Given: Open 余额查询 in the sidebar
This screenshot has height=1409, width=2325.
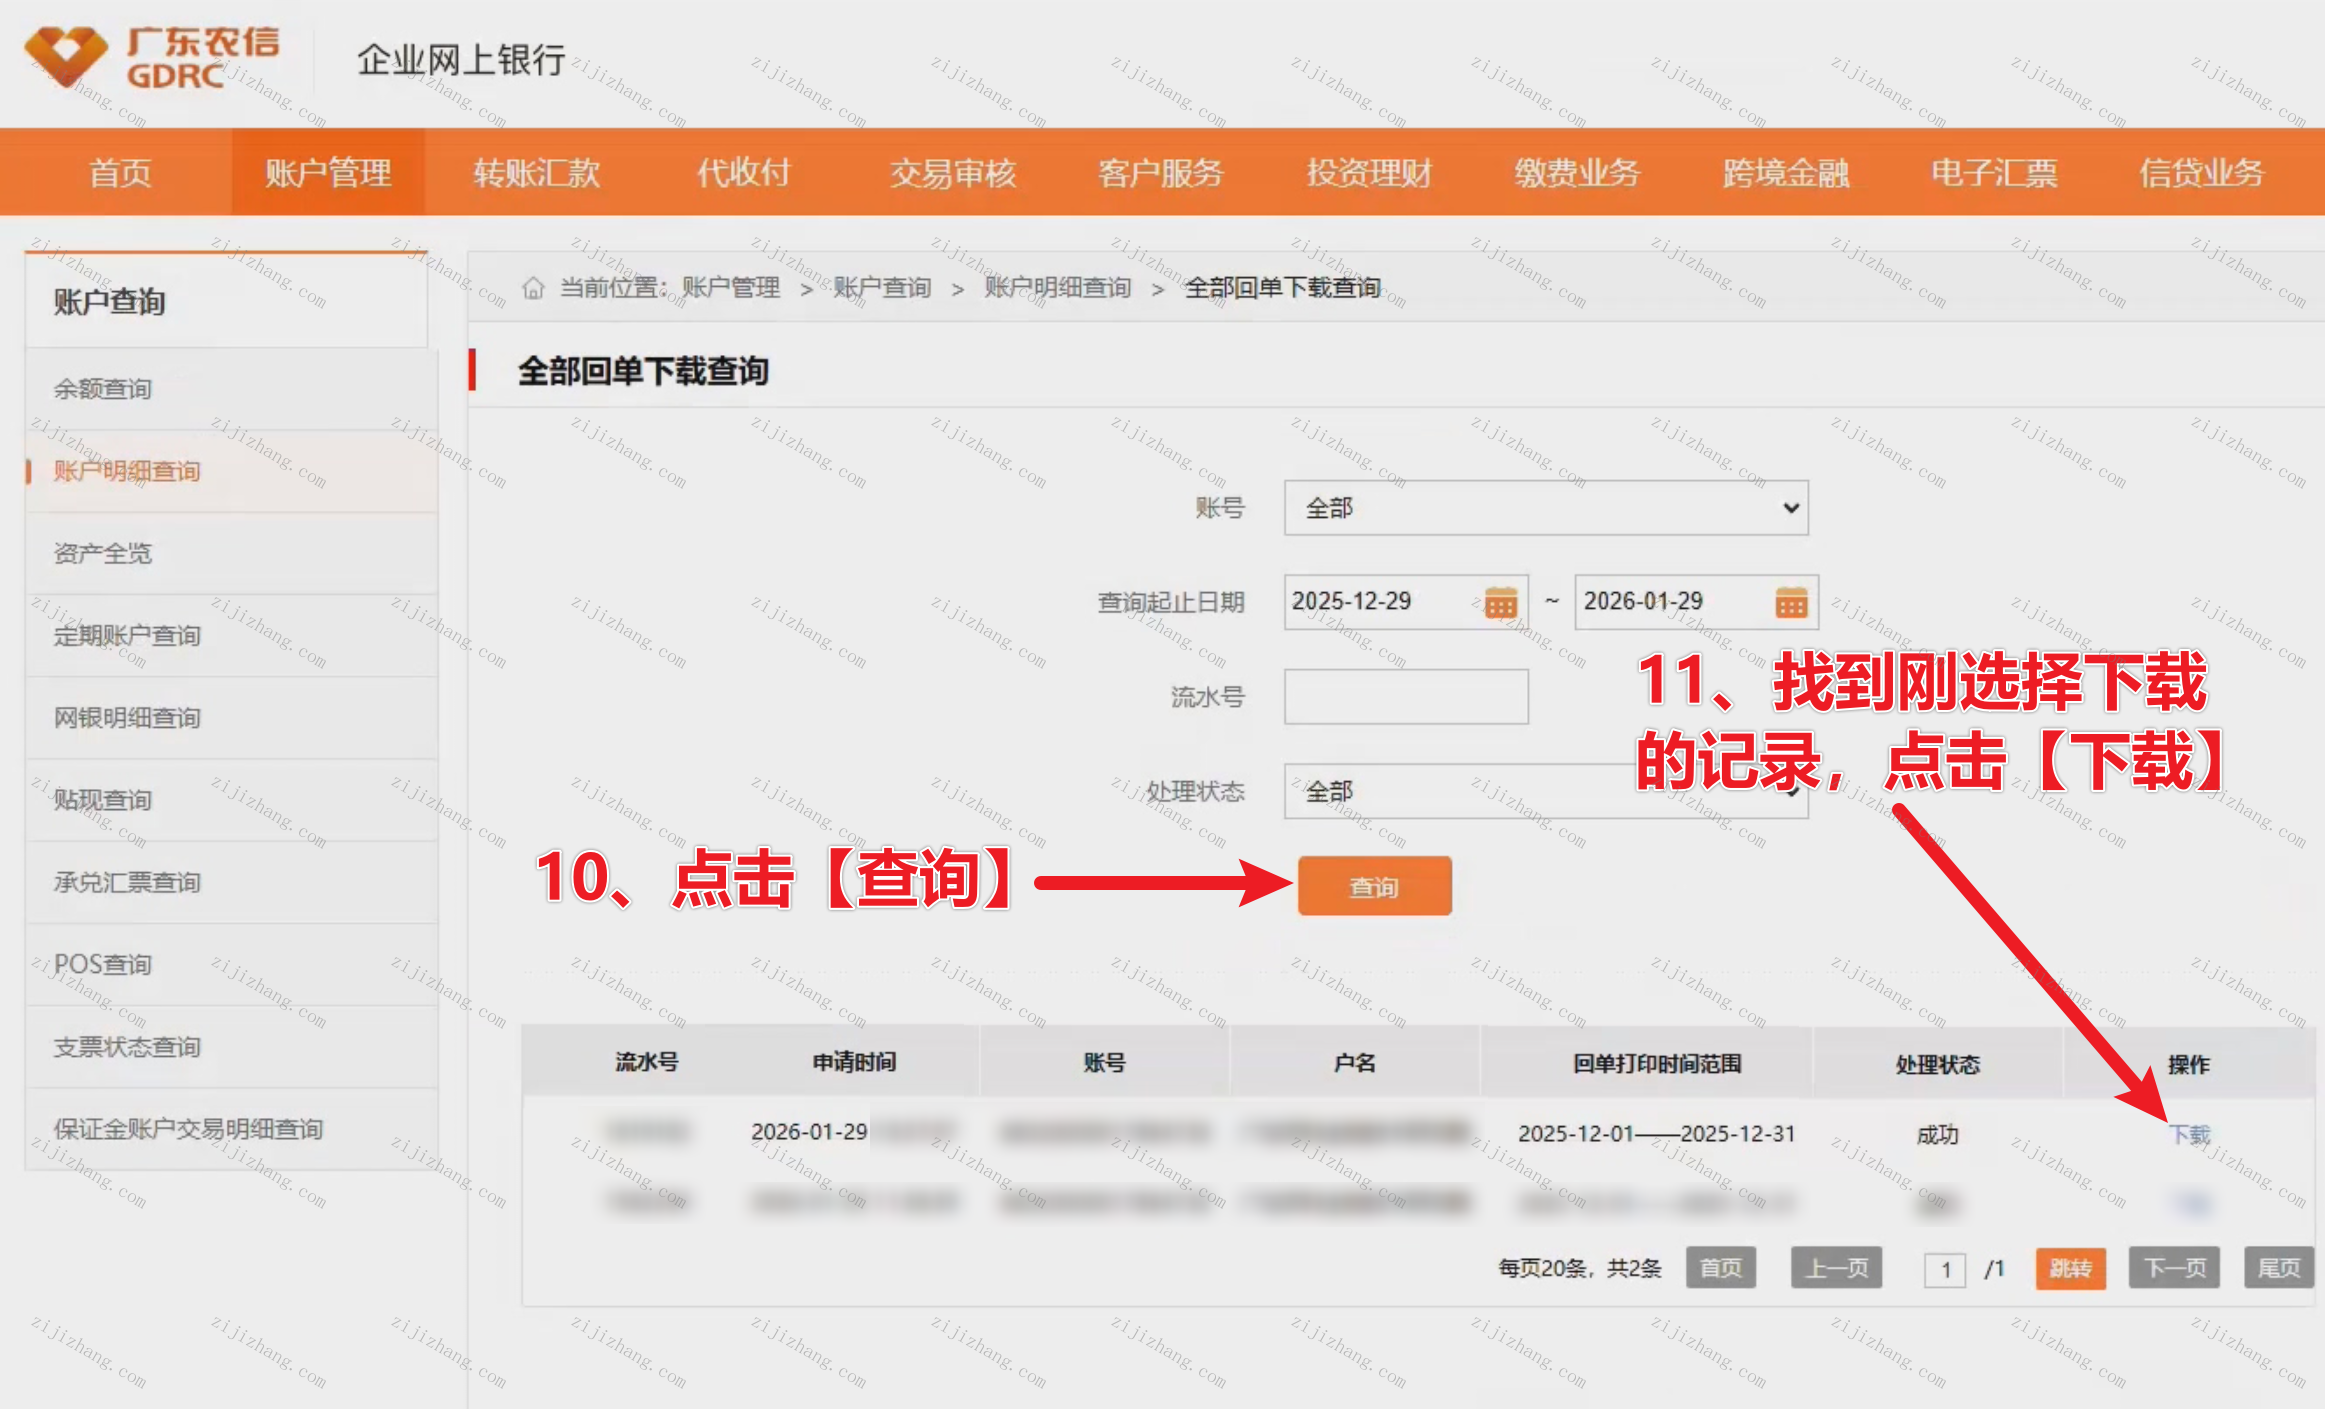Looking at the screenshot, I should 103,389.
